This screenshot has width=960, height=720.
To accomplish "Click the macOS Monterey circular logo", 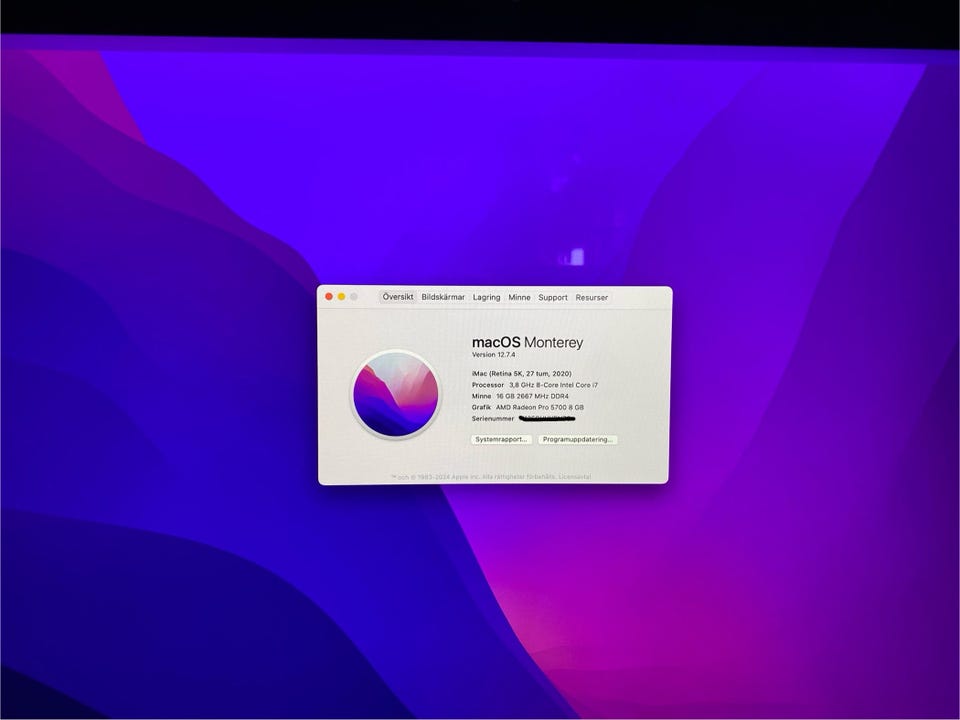I will point(396,395).
